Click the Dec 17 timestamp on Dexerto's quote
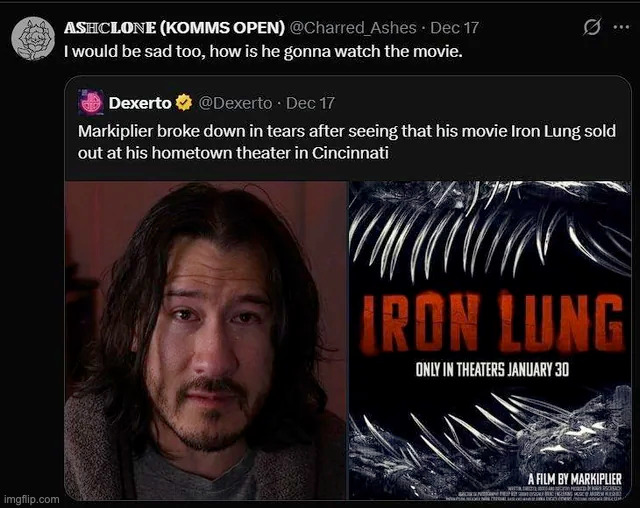The height and width of the screenshot is (508, 640). tap(310, 103)
